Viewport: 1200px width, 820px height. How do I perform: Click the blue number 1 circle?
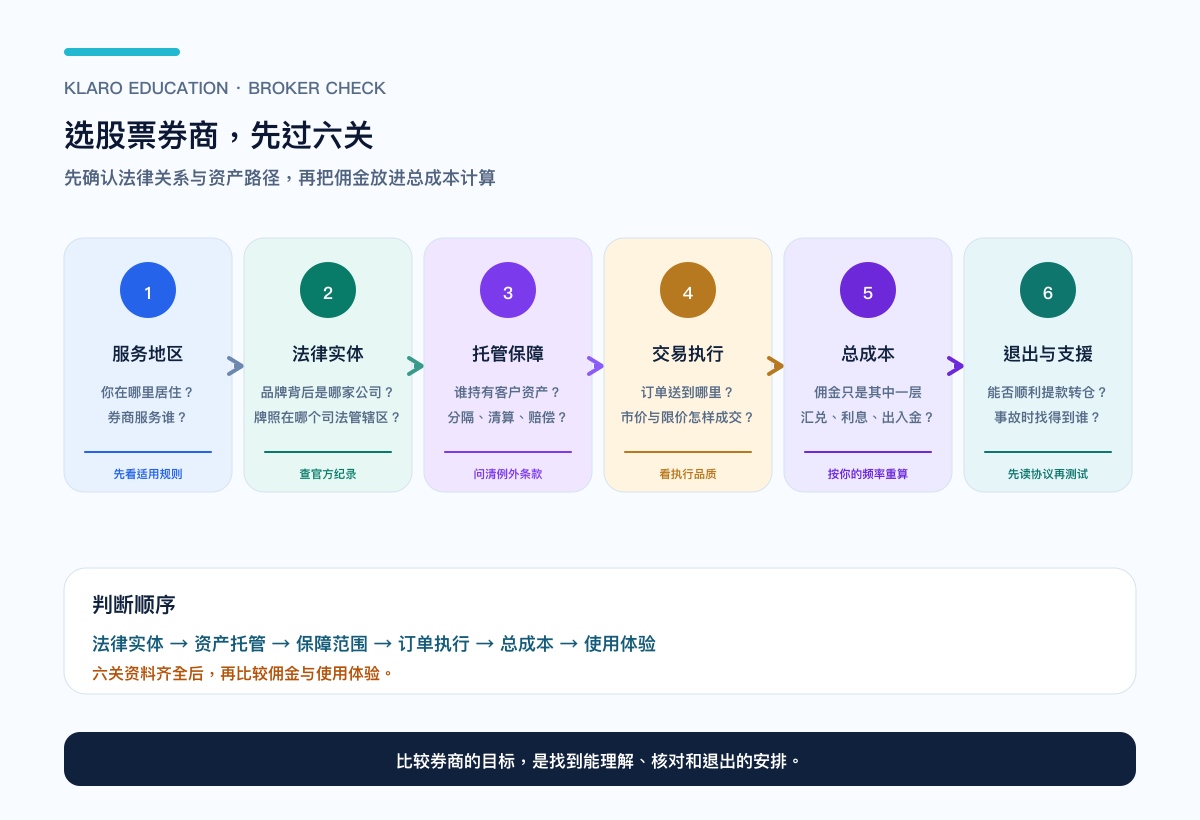(148, 290)
